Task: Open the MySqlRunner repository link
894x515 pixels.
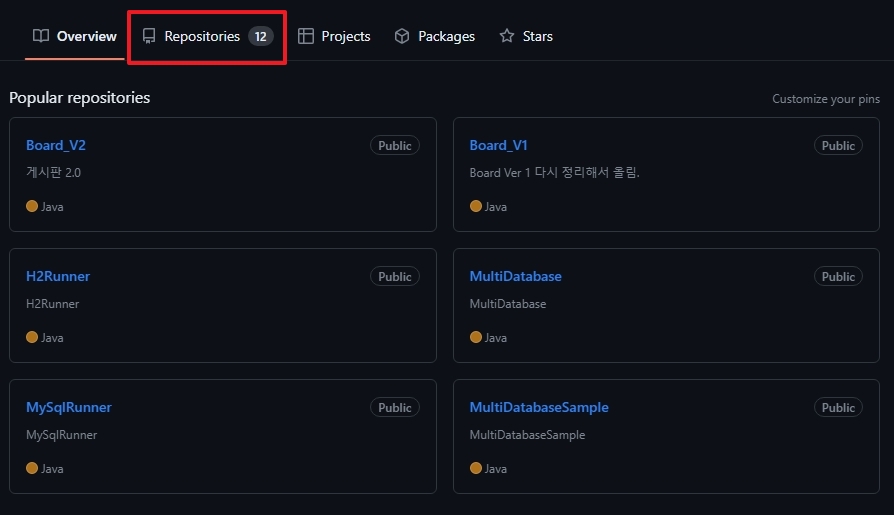Action: [69, 407]
